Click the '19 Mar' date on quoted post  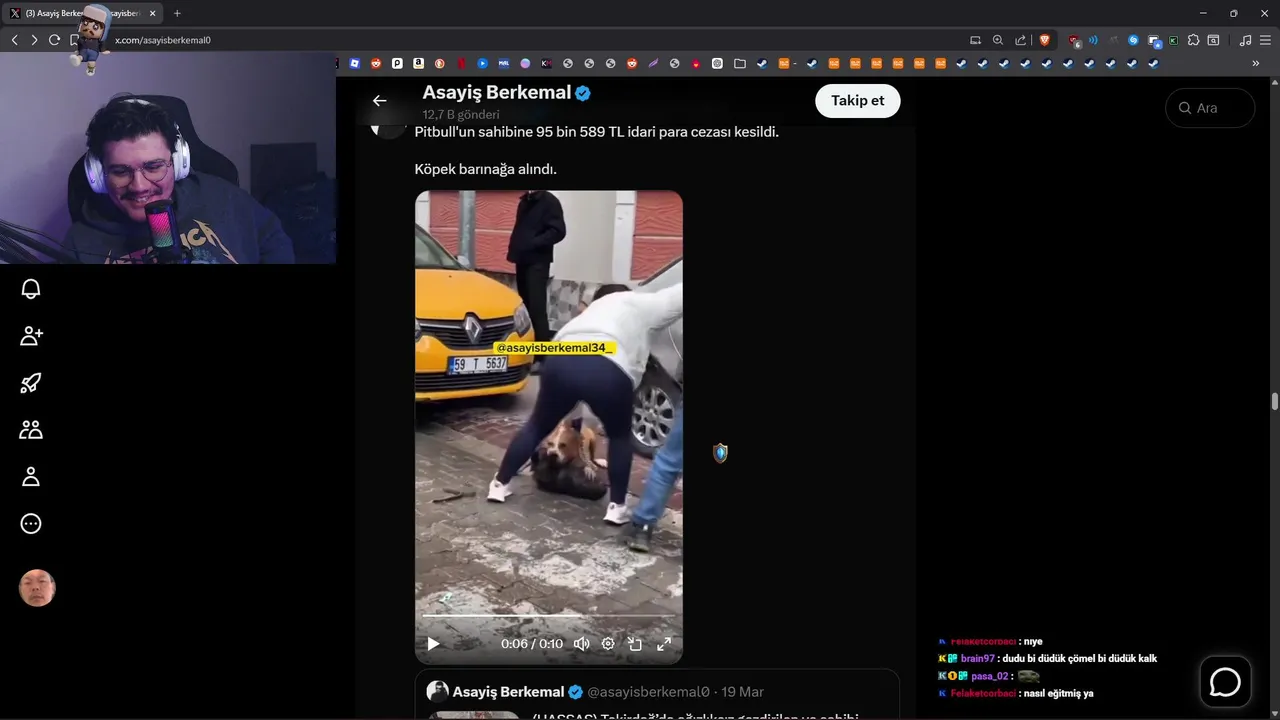pos(742,692)
